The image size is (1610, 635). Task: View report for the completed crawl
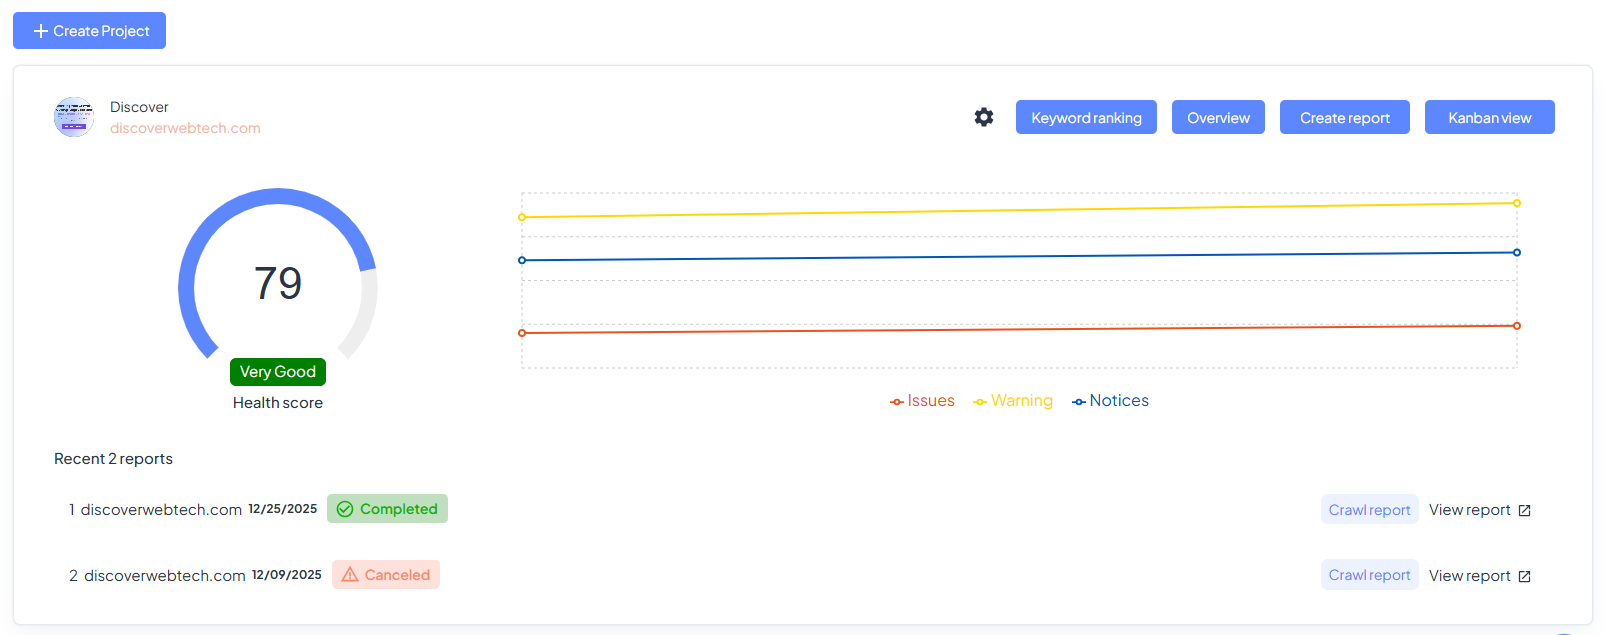pos(1469,510)
